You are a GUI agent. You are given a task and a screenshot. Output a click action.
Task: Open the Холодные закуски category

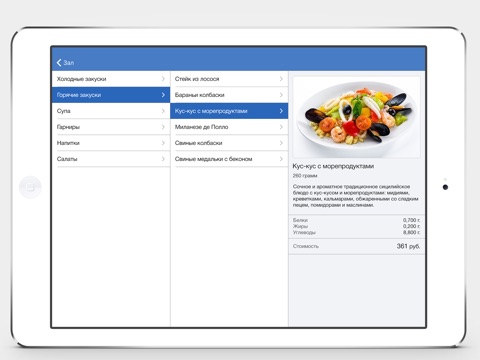(x=111, y=79)
